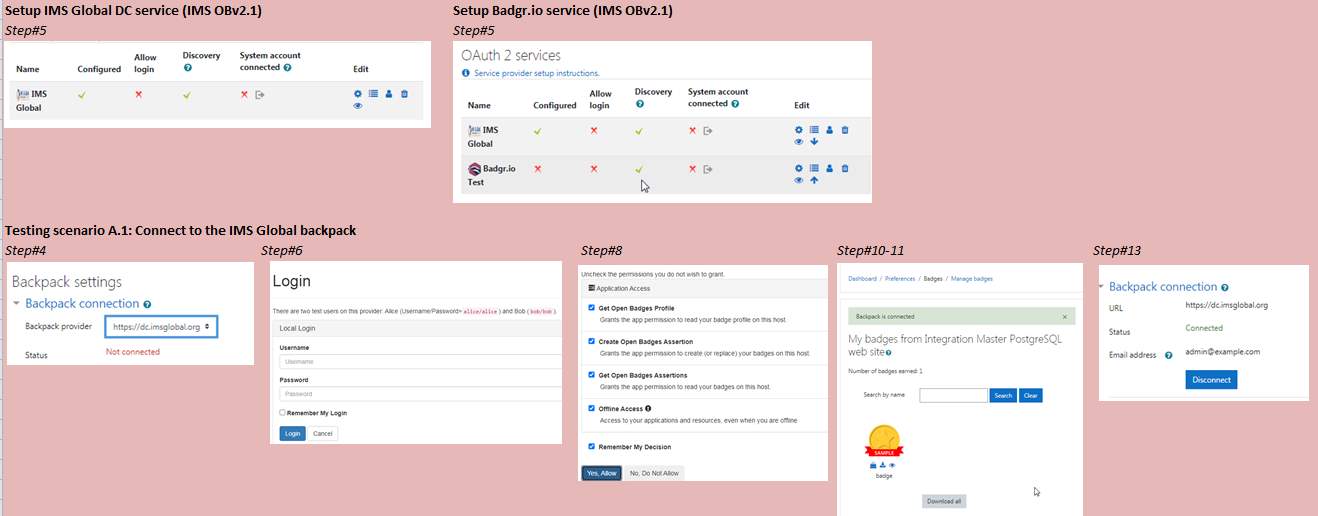Open user mapping icon for IMS Global in OAuth 2 services

[x=830, y=130]
